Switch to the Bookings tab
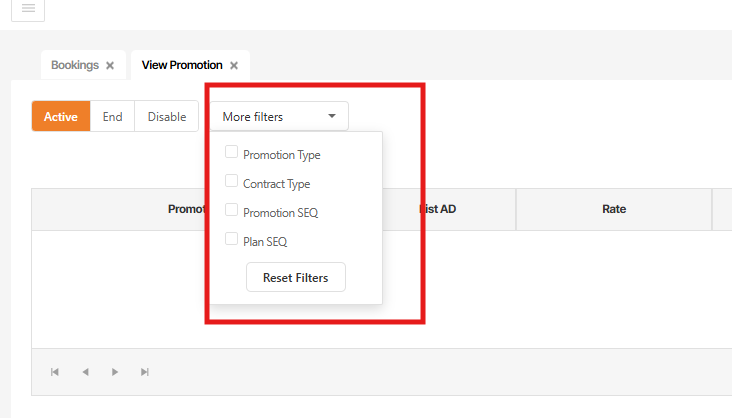732x418 pixels. coord(75,65)
